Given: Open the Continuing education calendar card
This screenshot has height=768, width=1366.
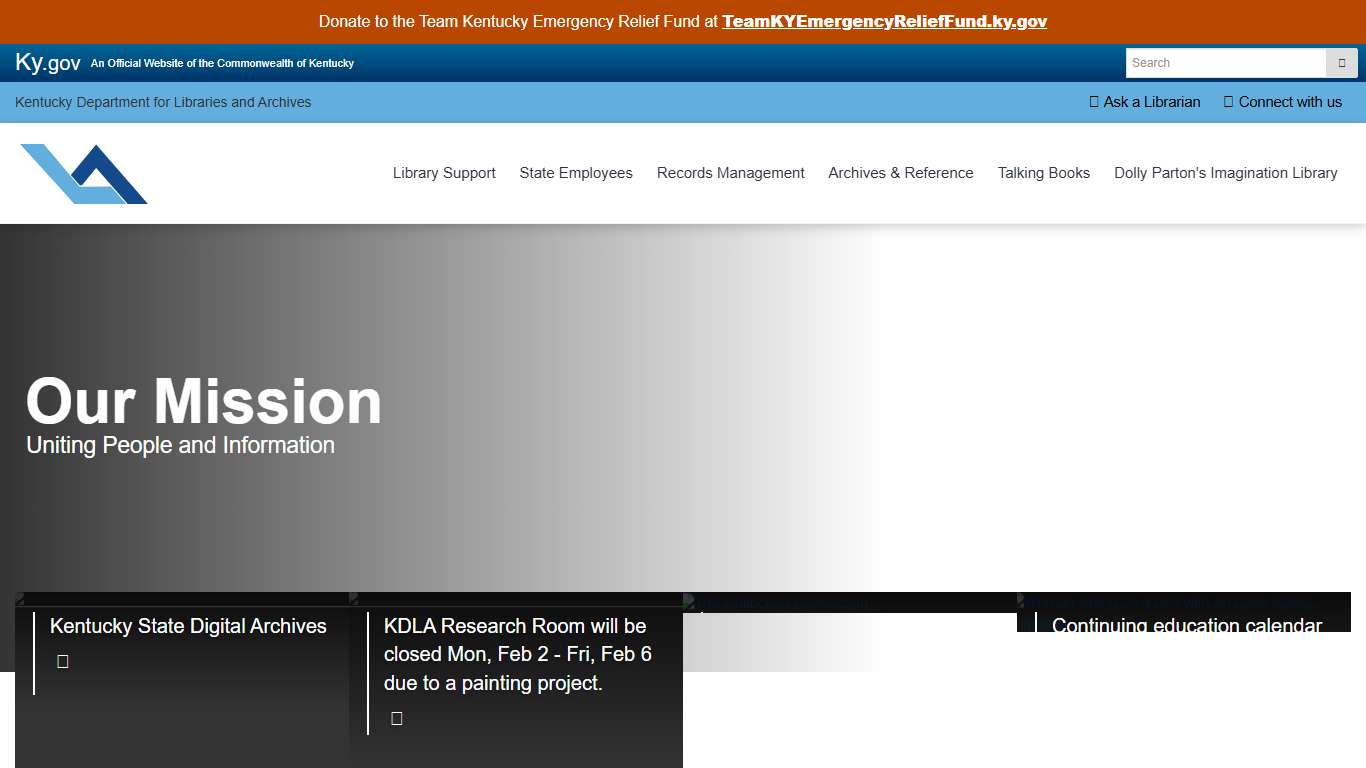Looking at the screenshot, I should (x=1186, y=624).
